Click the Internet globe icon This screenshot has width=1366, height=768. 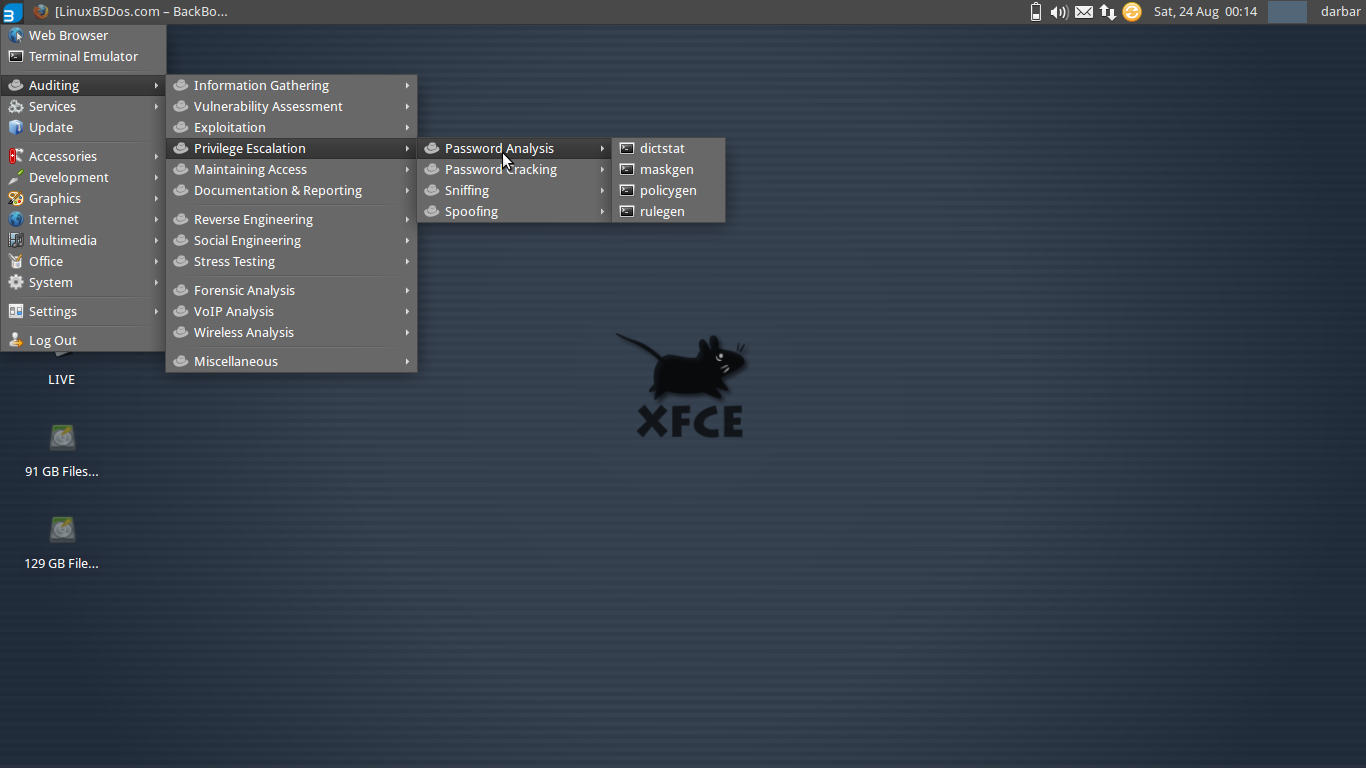click(15, 219)
